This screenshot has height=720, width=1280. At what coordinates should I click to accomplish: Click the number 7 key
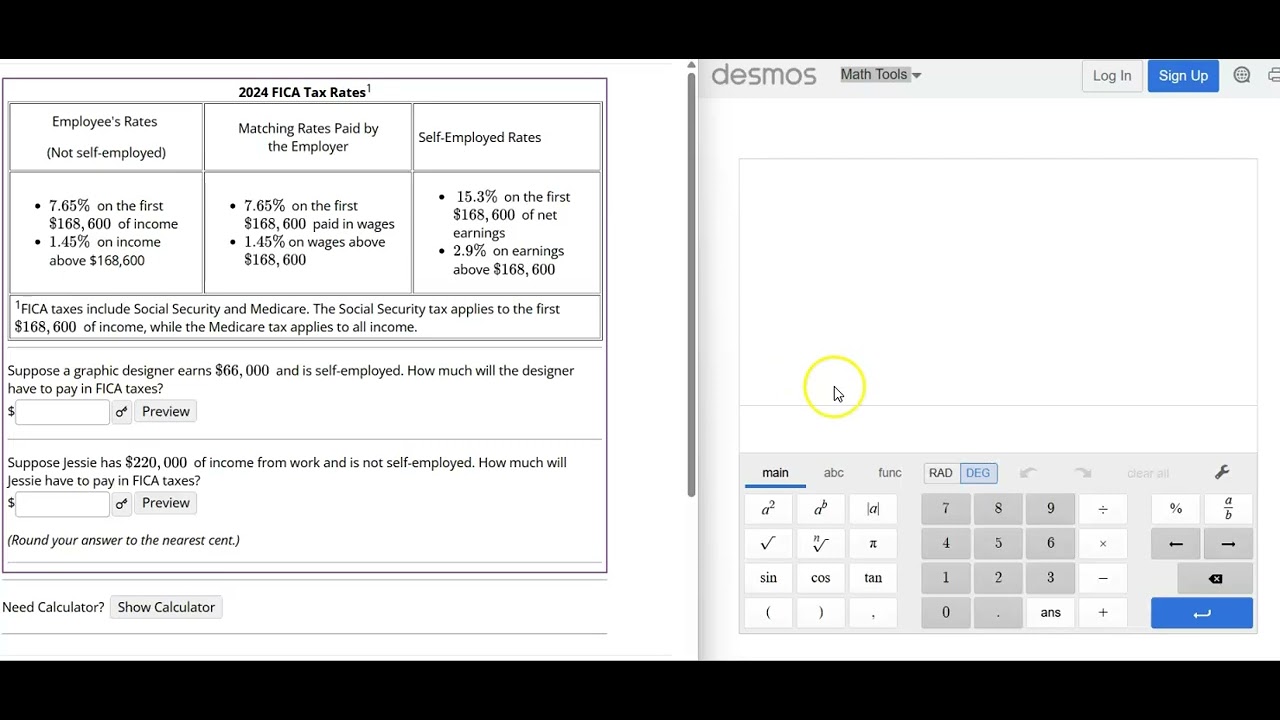pyautogui.click(x=945, y=509)
